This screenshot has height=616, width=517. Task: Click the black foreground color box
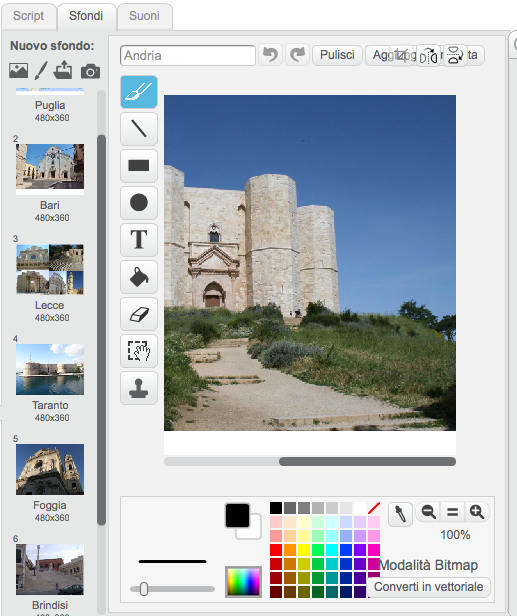[x=237, y=515]
